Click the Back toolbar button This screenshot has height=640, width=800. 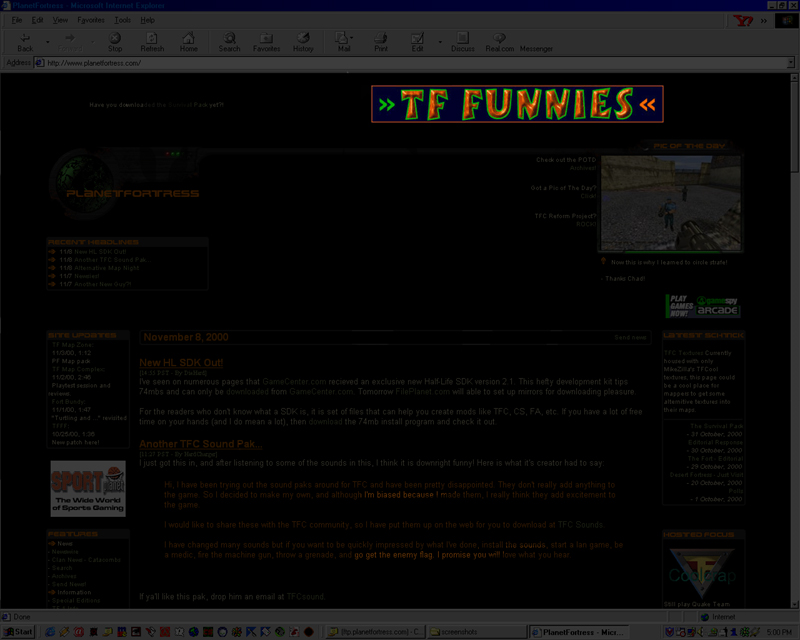(x=24, y=42)
